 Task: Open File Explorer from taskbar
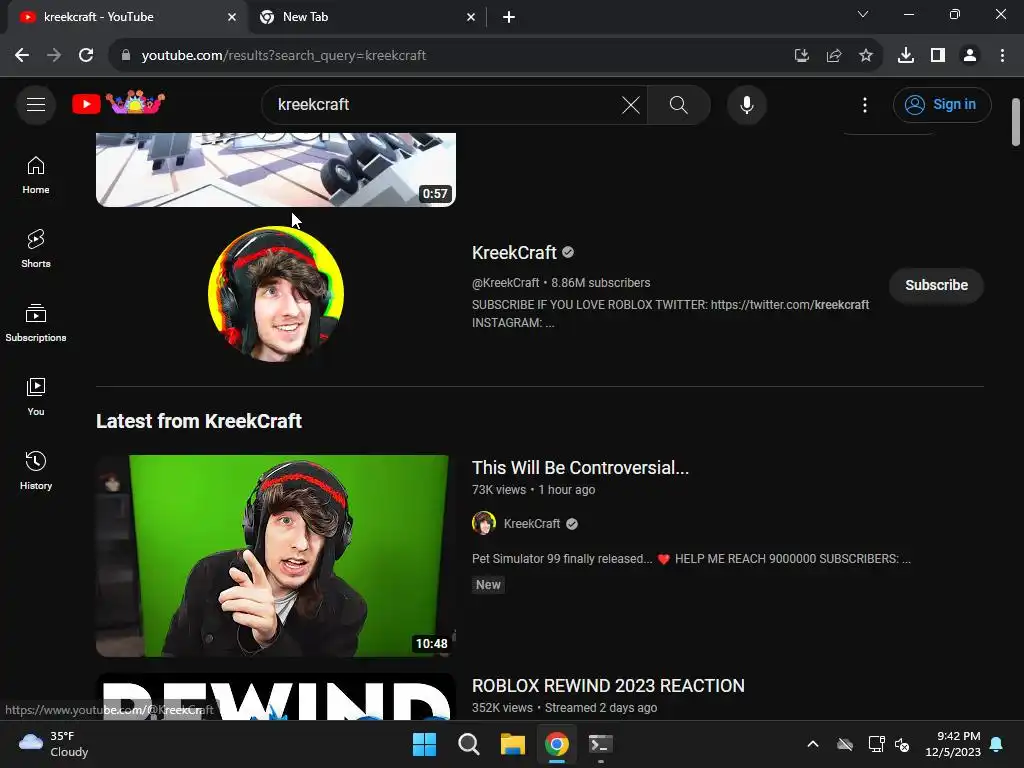pos(513,744)
